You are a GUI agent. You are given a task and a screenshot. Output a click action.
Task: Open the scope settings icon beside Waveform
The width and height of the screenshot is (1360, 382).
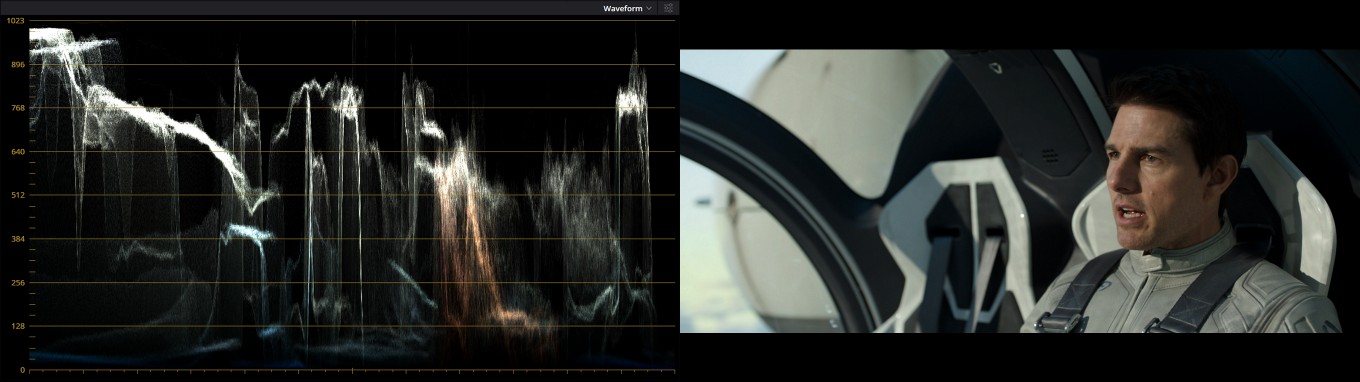pos(669,8)
